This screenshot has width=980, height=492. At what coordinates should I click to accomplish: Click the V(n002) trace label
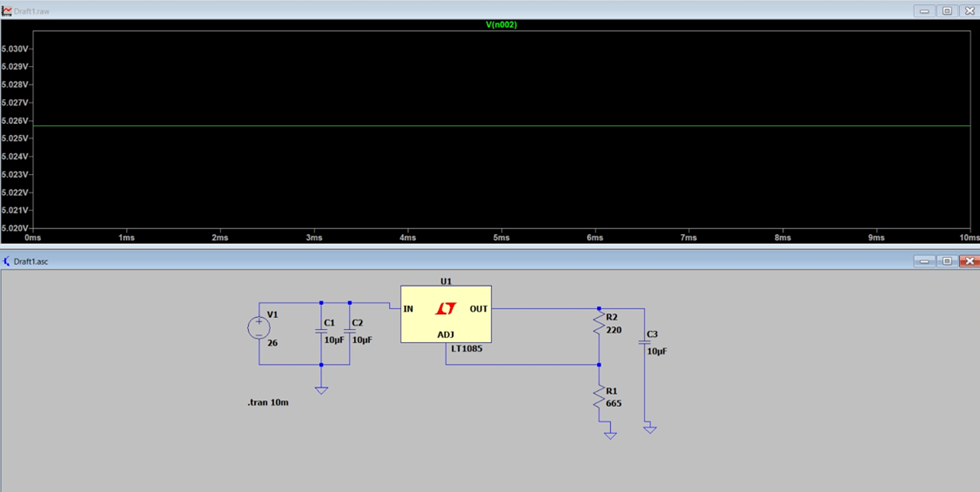[x=501, y=24]
